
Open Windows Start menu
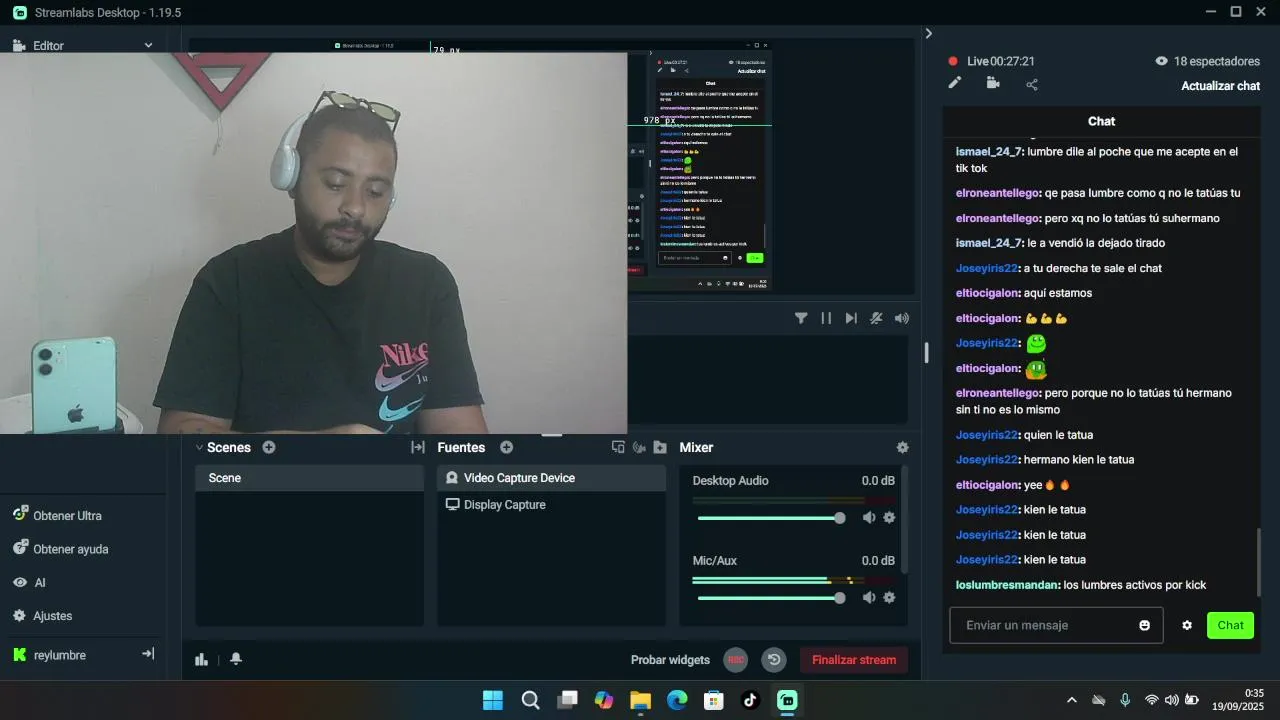pos(493,700)
